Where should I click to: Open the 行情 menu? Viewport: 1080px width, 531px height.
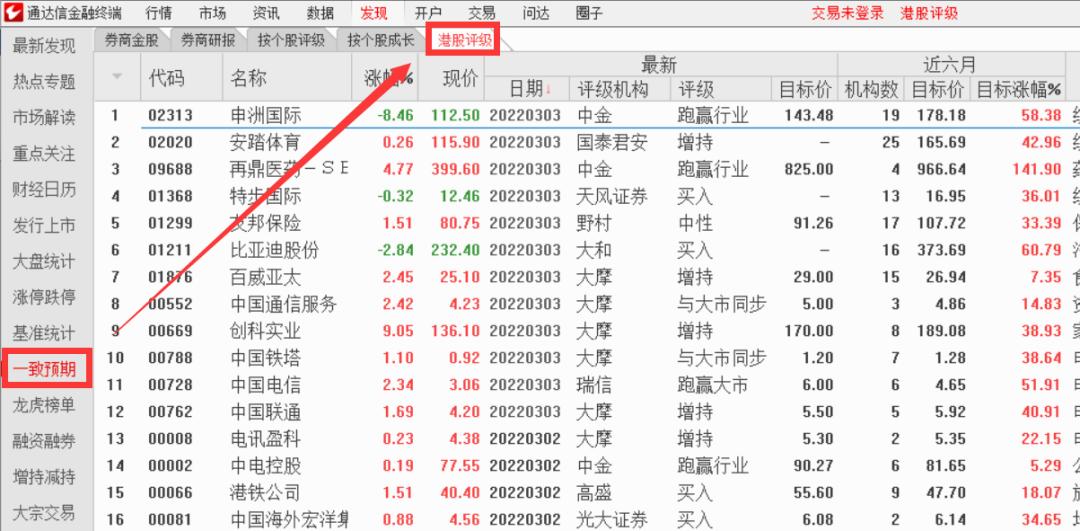tap(159, 13)
